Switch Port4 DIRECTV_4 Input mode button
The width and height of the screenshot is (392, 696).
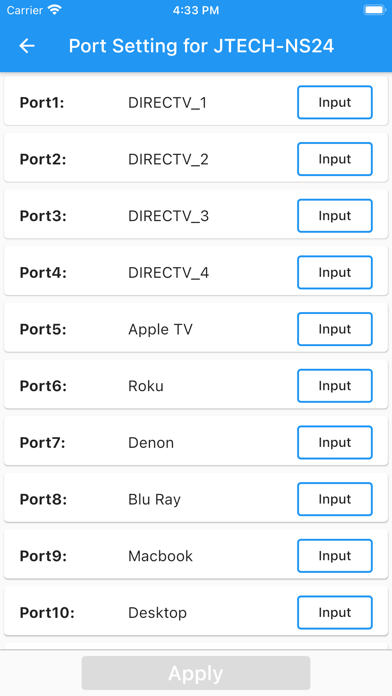pos(335,273)
